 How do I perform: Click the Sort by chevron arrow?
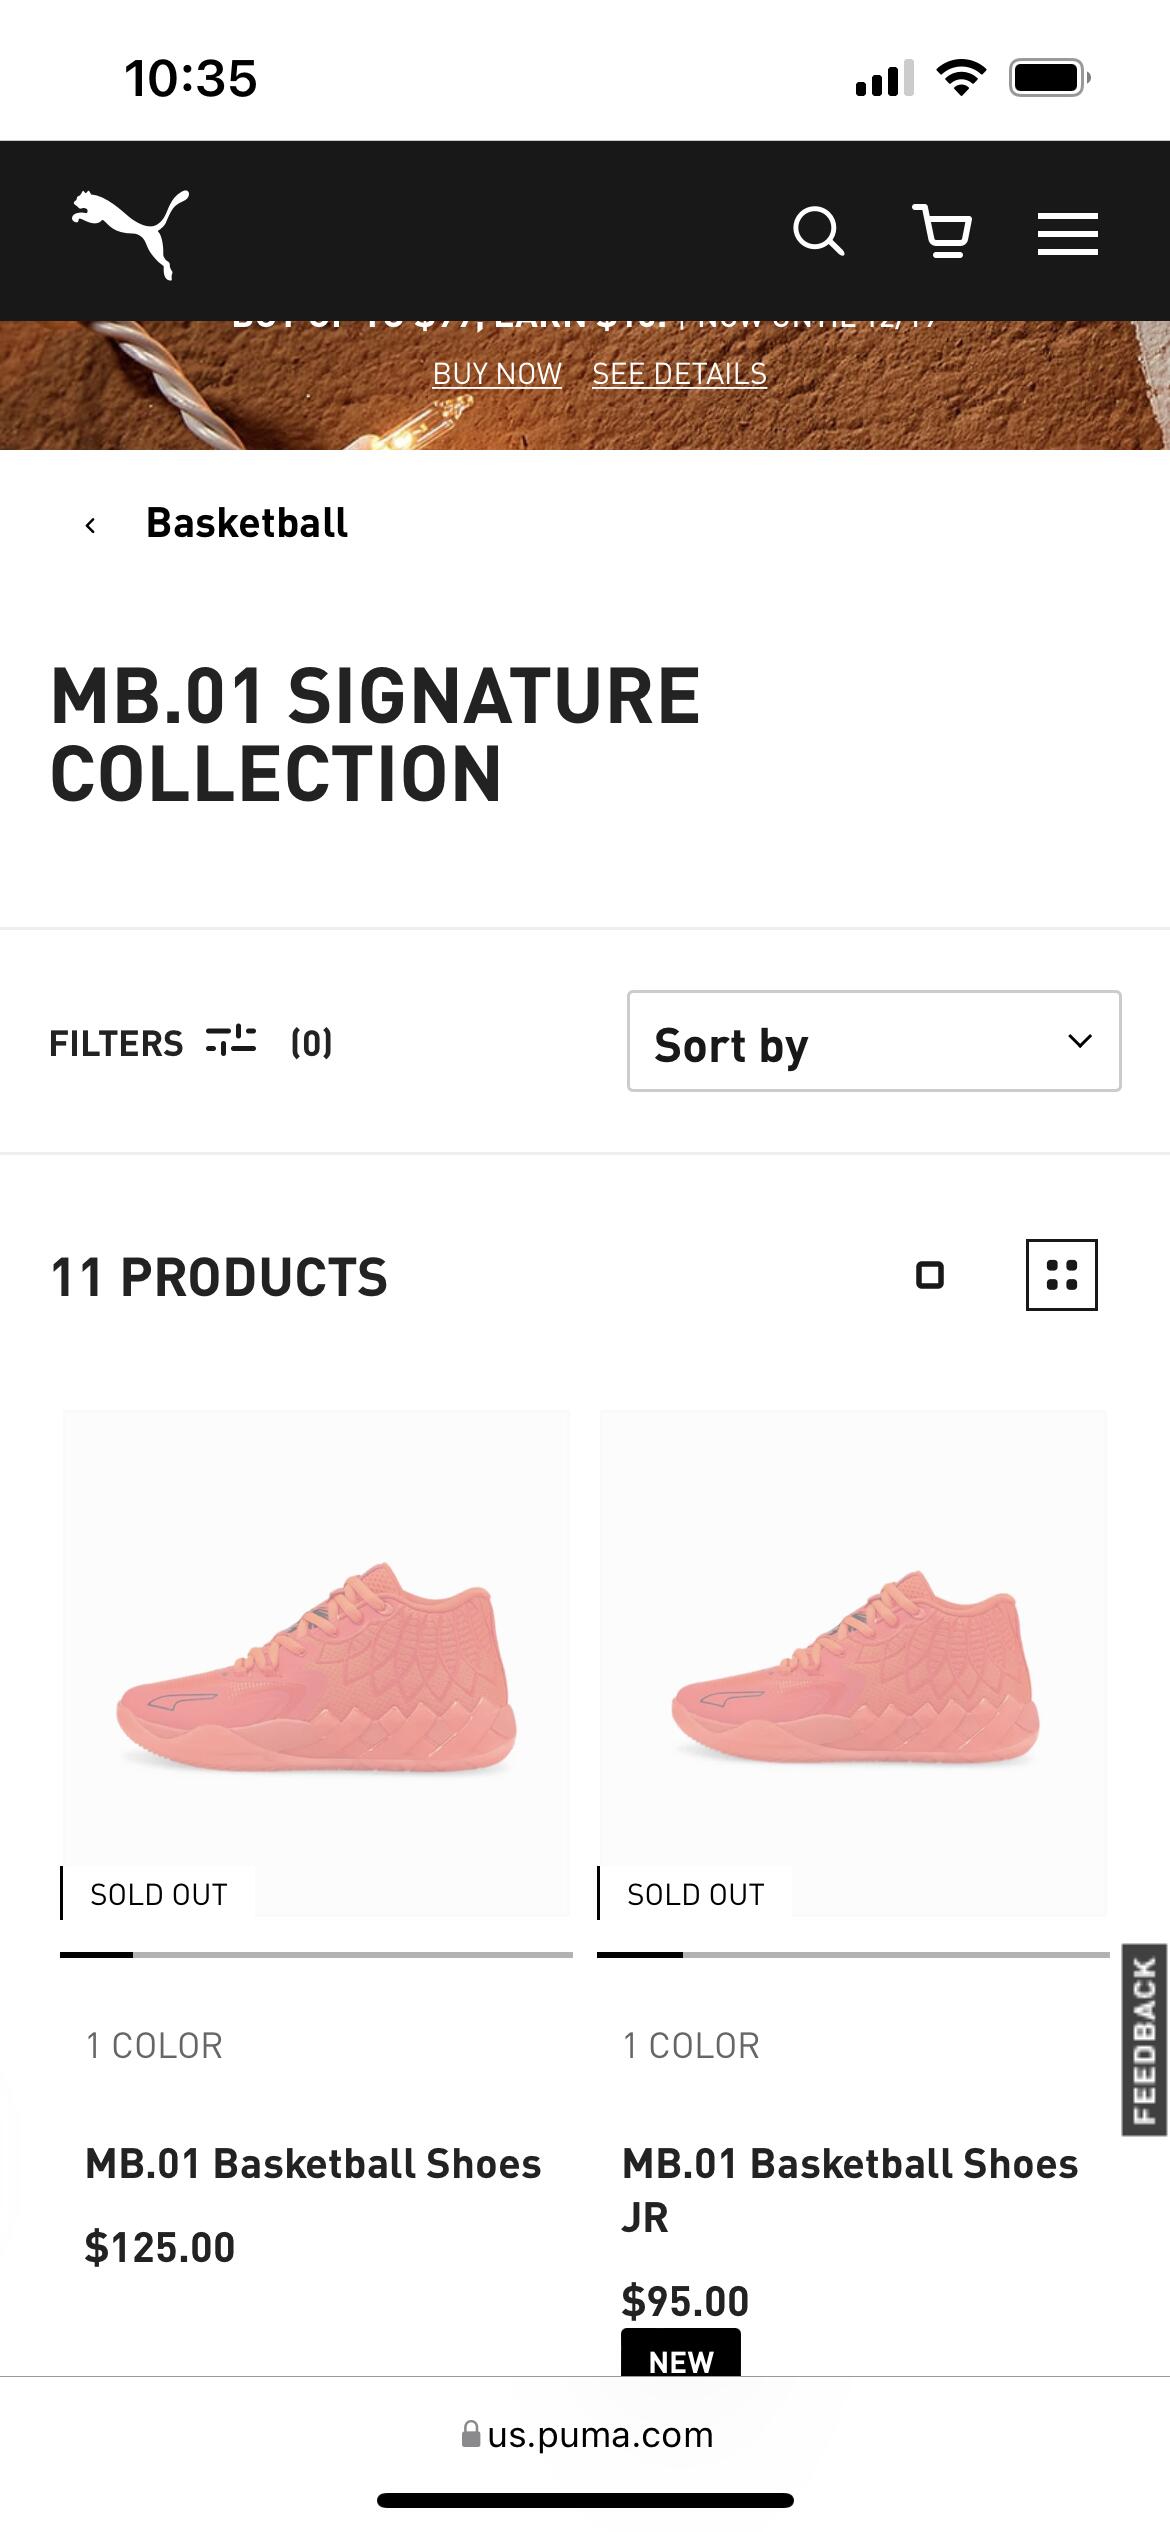point(1080,1041)
